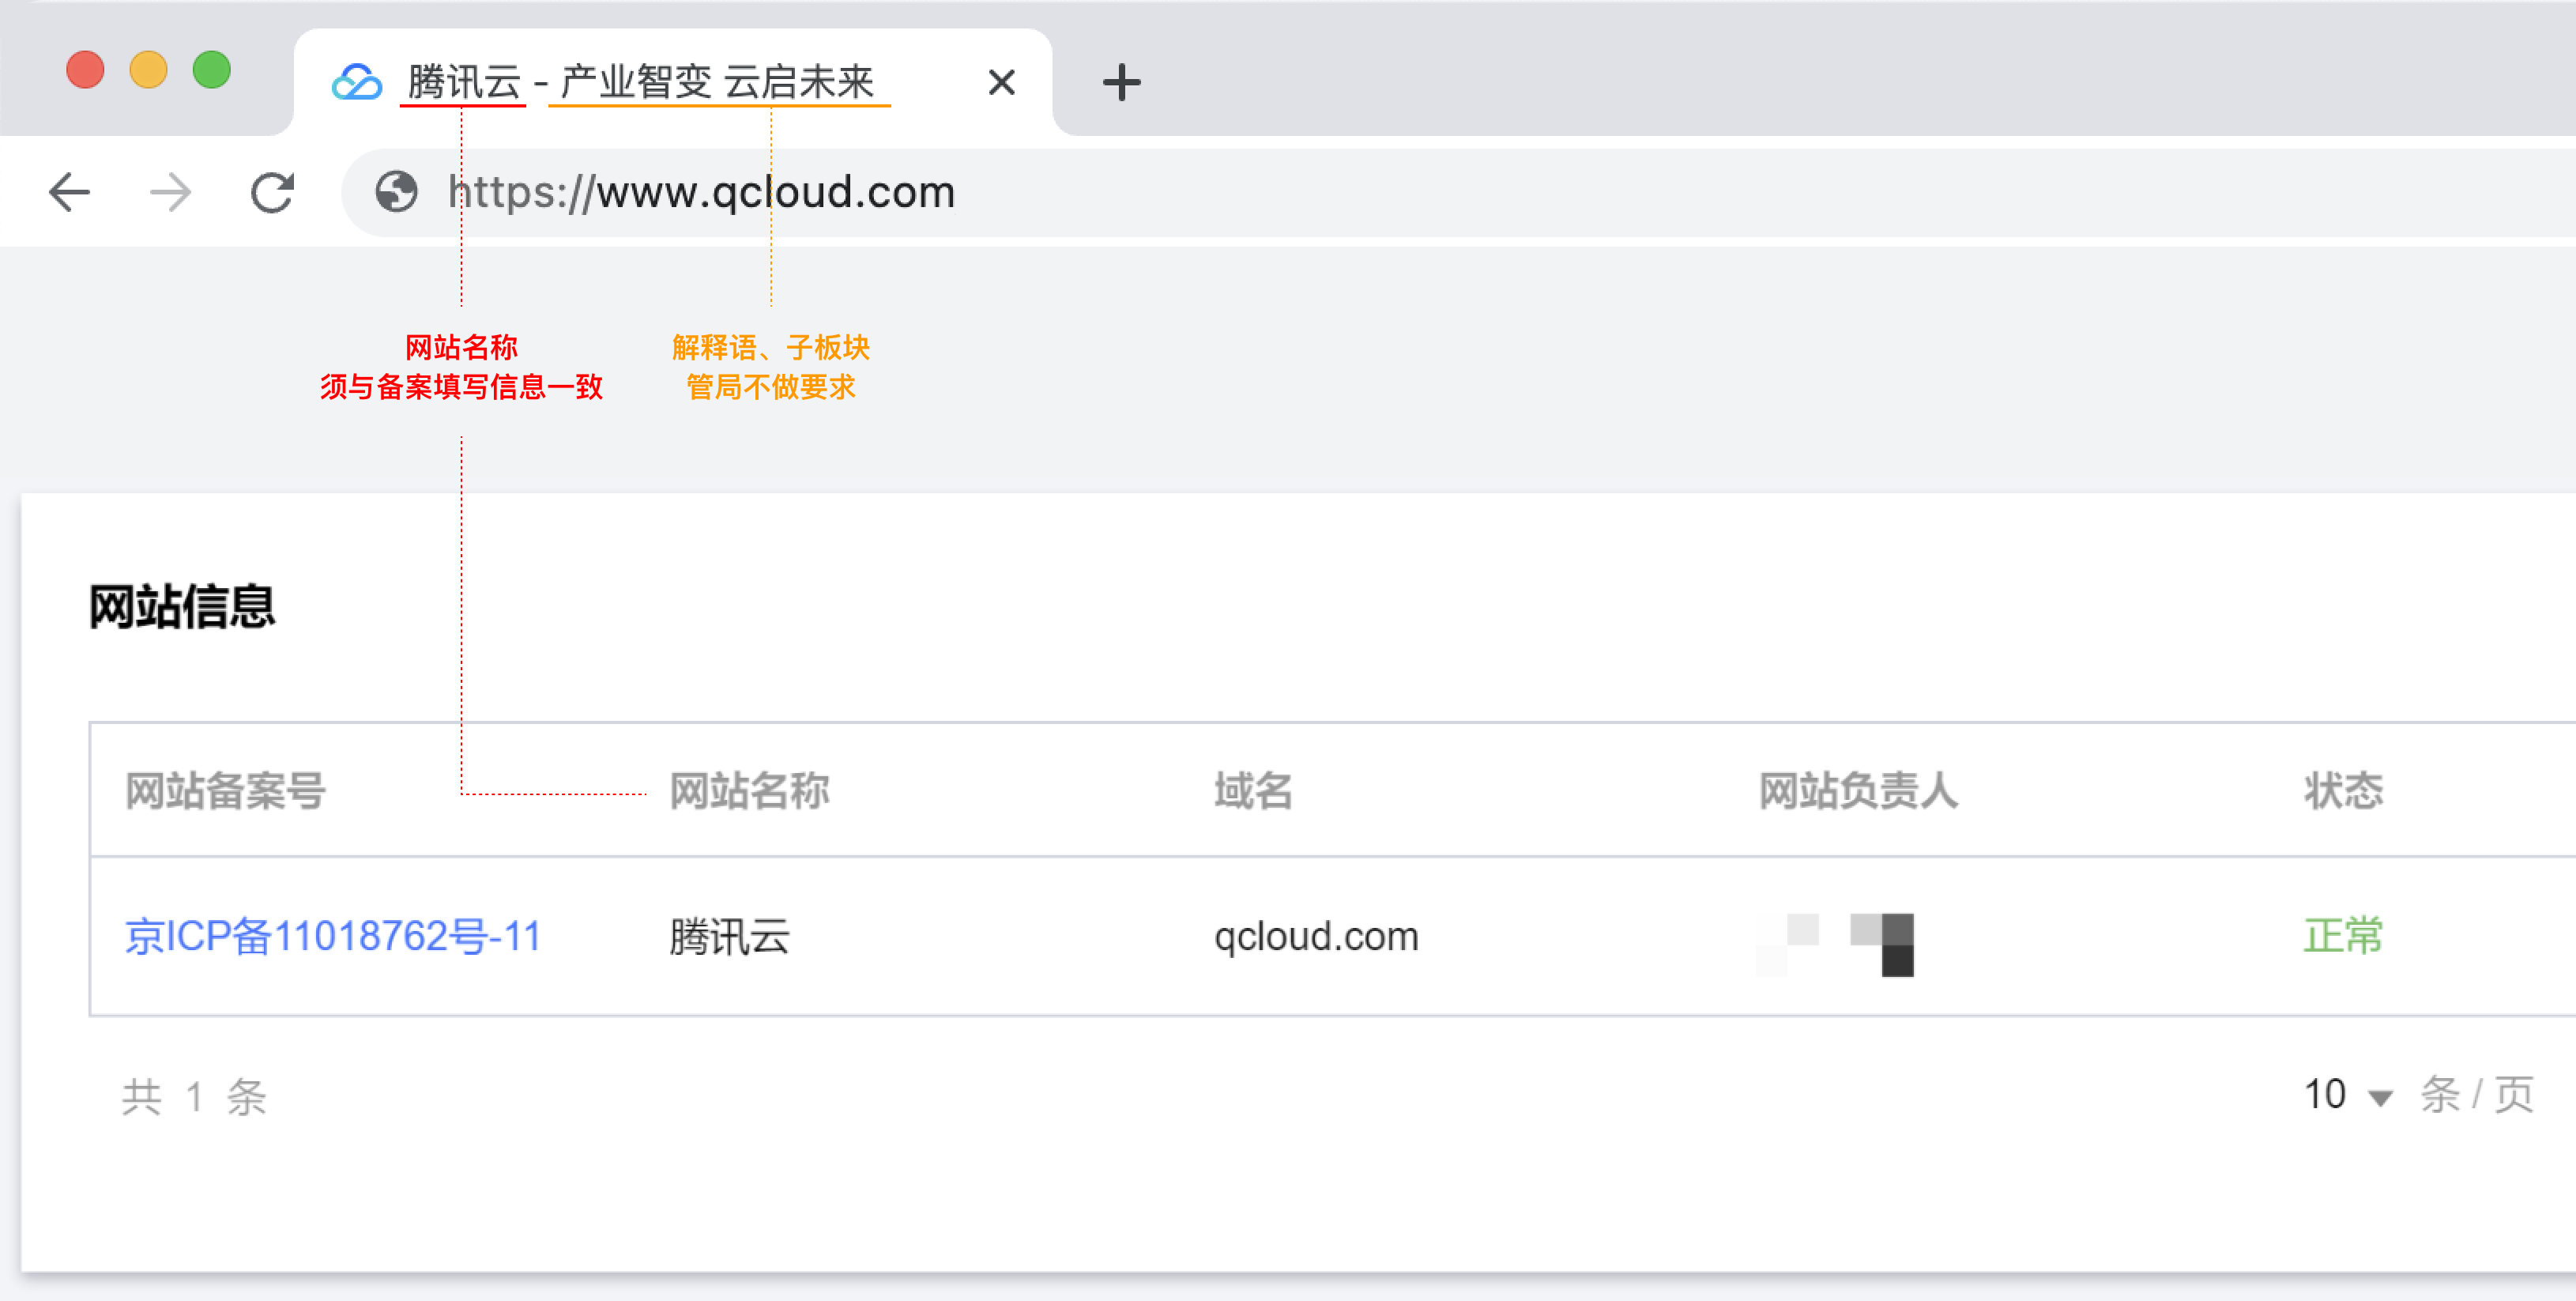Screen dimensions: 2576x1301
Task: Click the qcloud.com domain cell
Action: click(x=1316, y=937)
